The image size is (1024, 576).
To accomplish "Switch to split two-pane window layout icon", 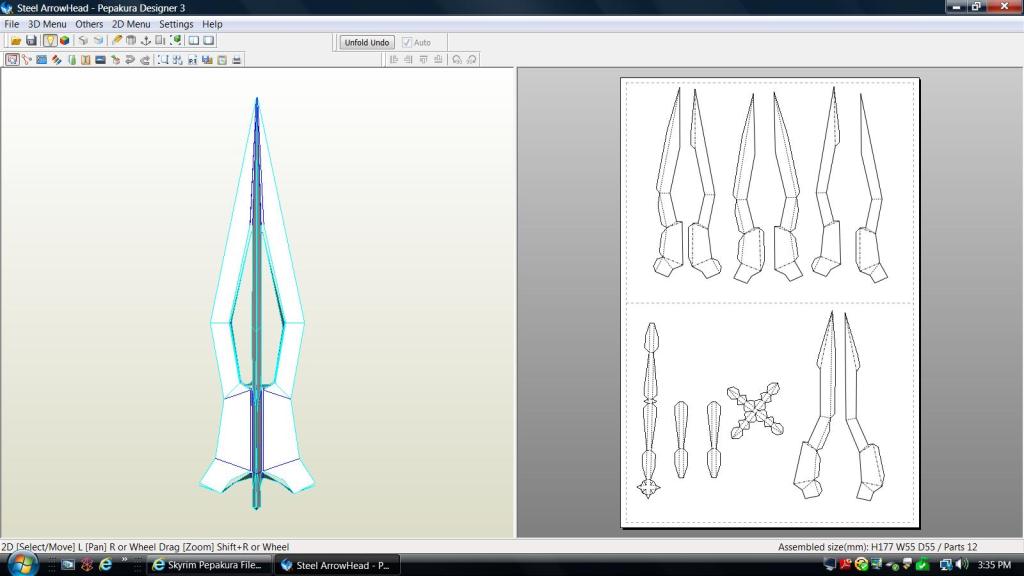I will tap(194, 40).
